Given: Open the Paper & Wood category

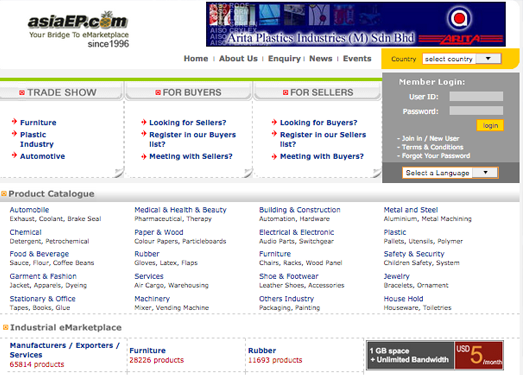Looking at the screenshot, I should point(159,232).
